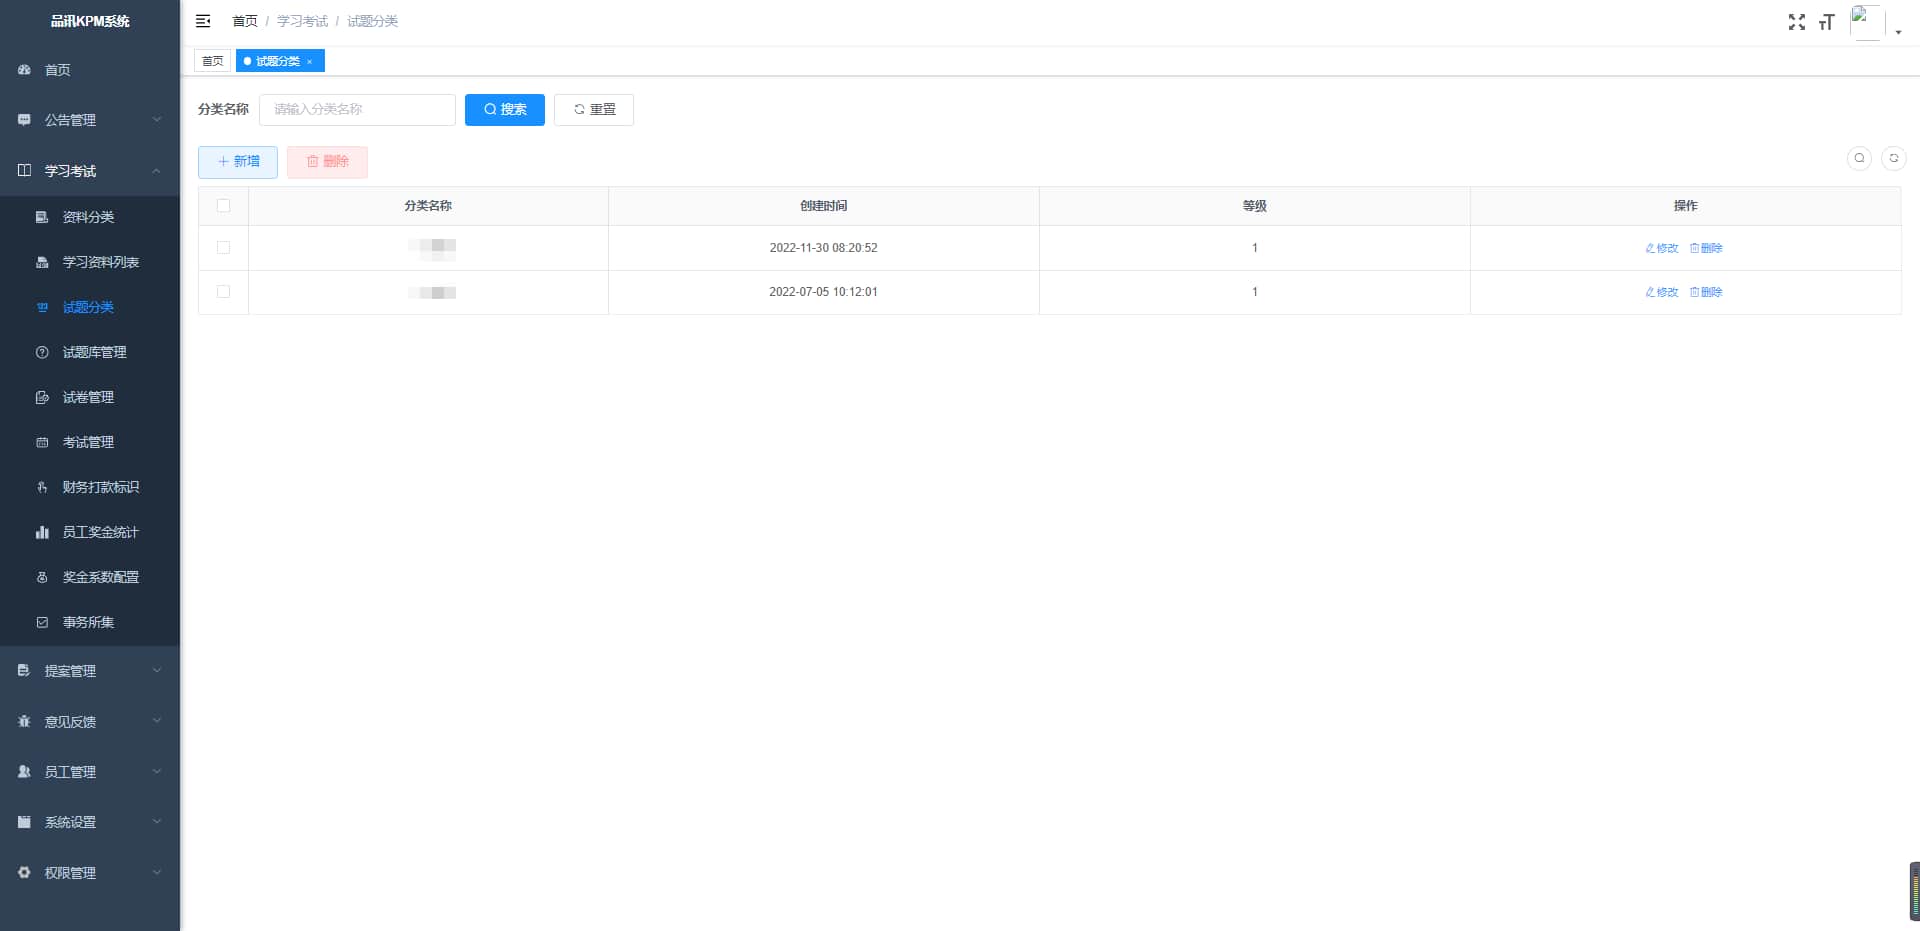The width and height of the screenshot is (1920, 931).
Task: Click the 试题分类 sidebar icon
Action: pyautogui.click(x=42, y=307)
